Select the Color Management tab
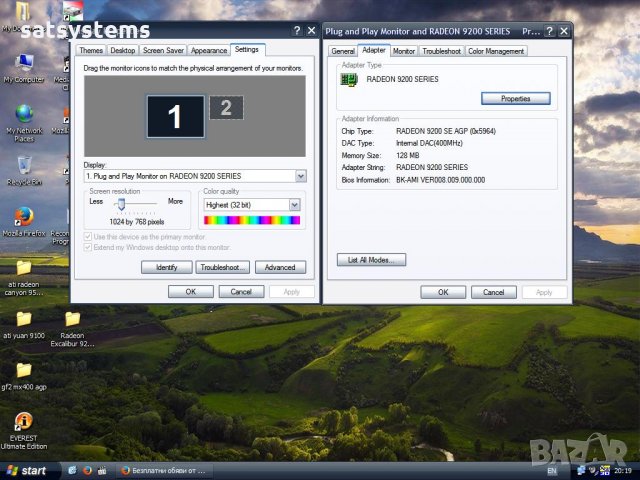Viewport: 640px width, 480px height. [496, 51]
